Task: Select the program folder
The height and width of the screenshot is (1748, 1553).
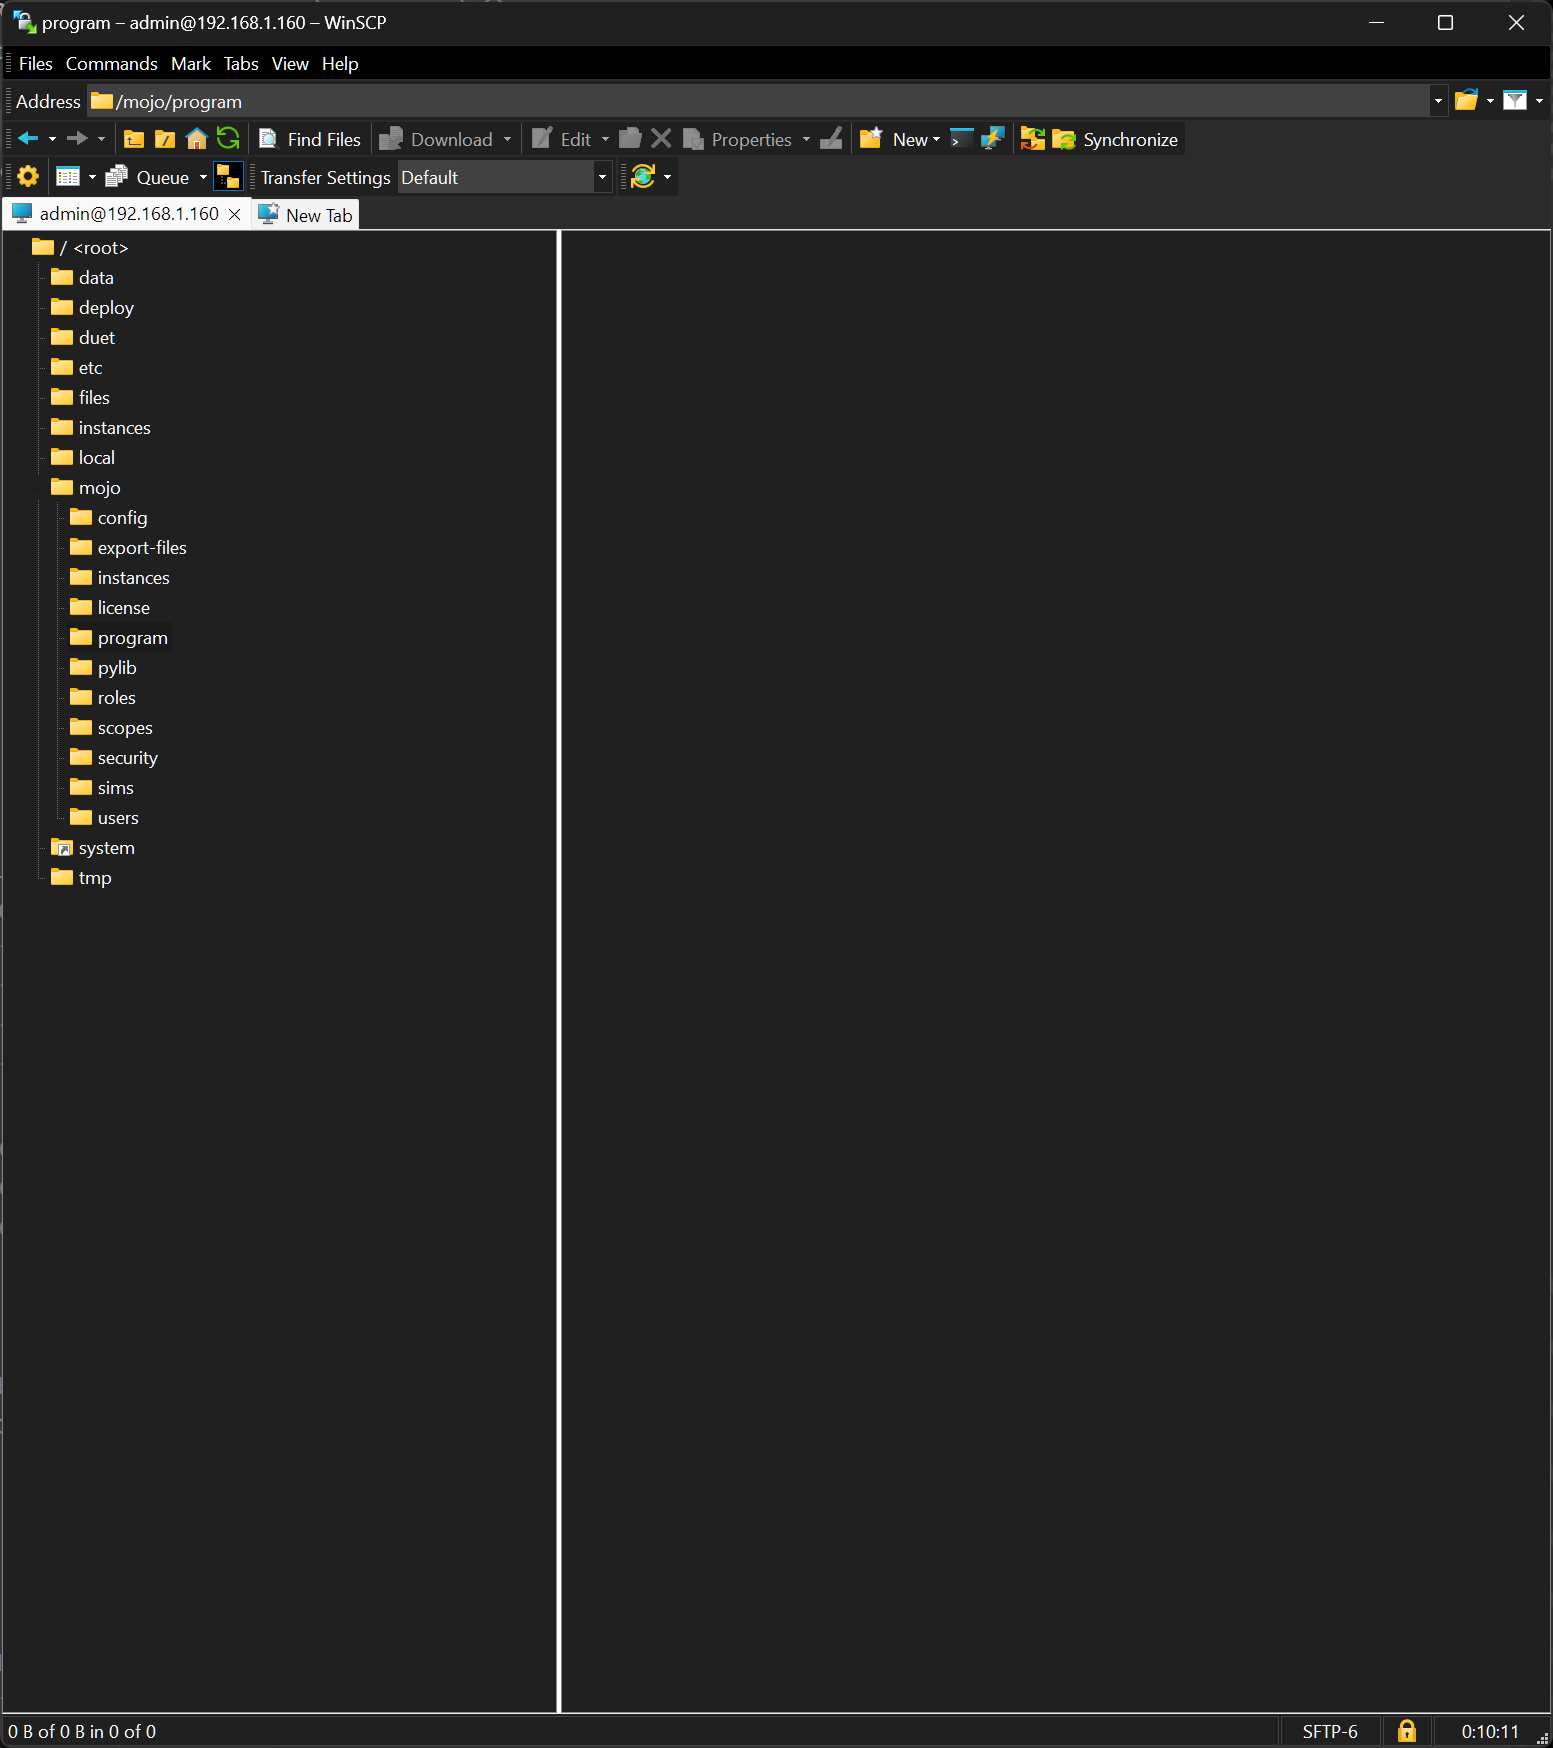Action: 120,637
